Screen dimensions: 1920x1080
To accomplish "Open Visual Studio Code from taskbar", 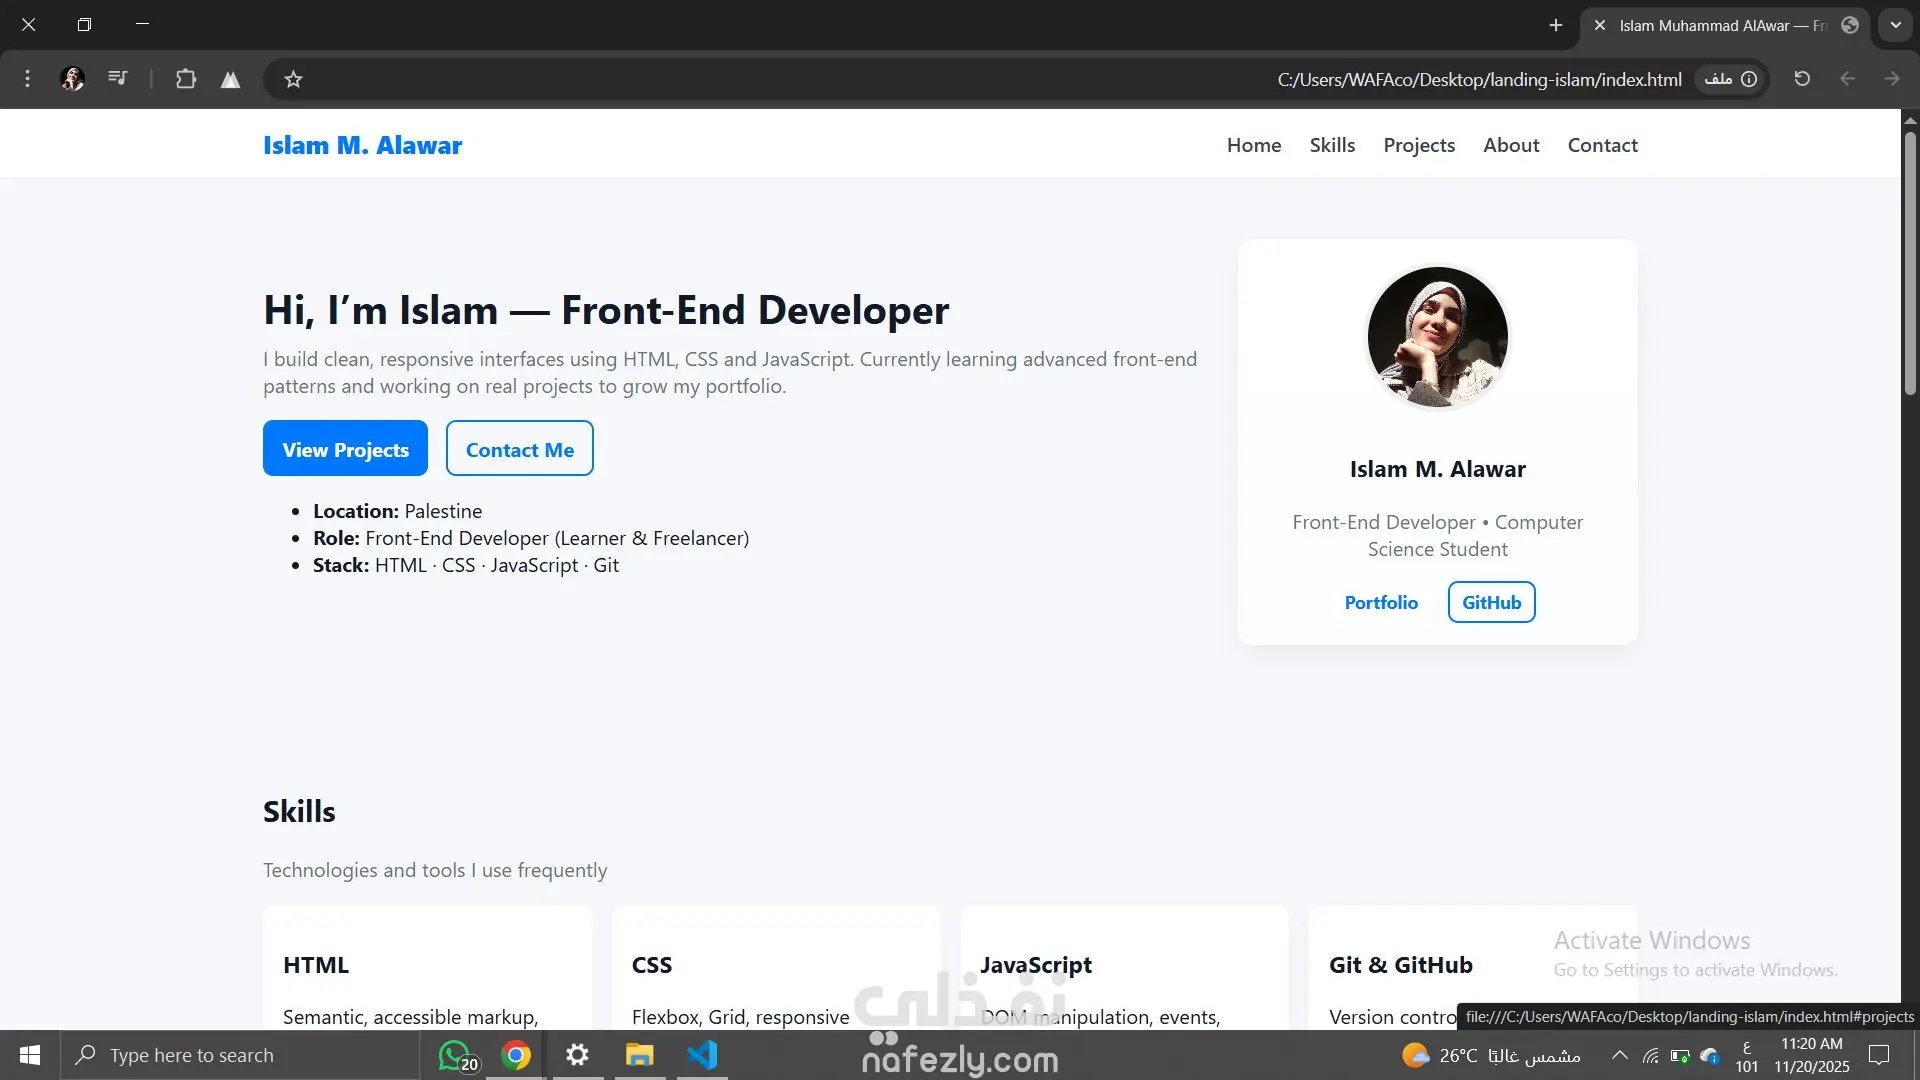I will click(702, 1055).
